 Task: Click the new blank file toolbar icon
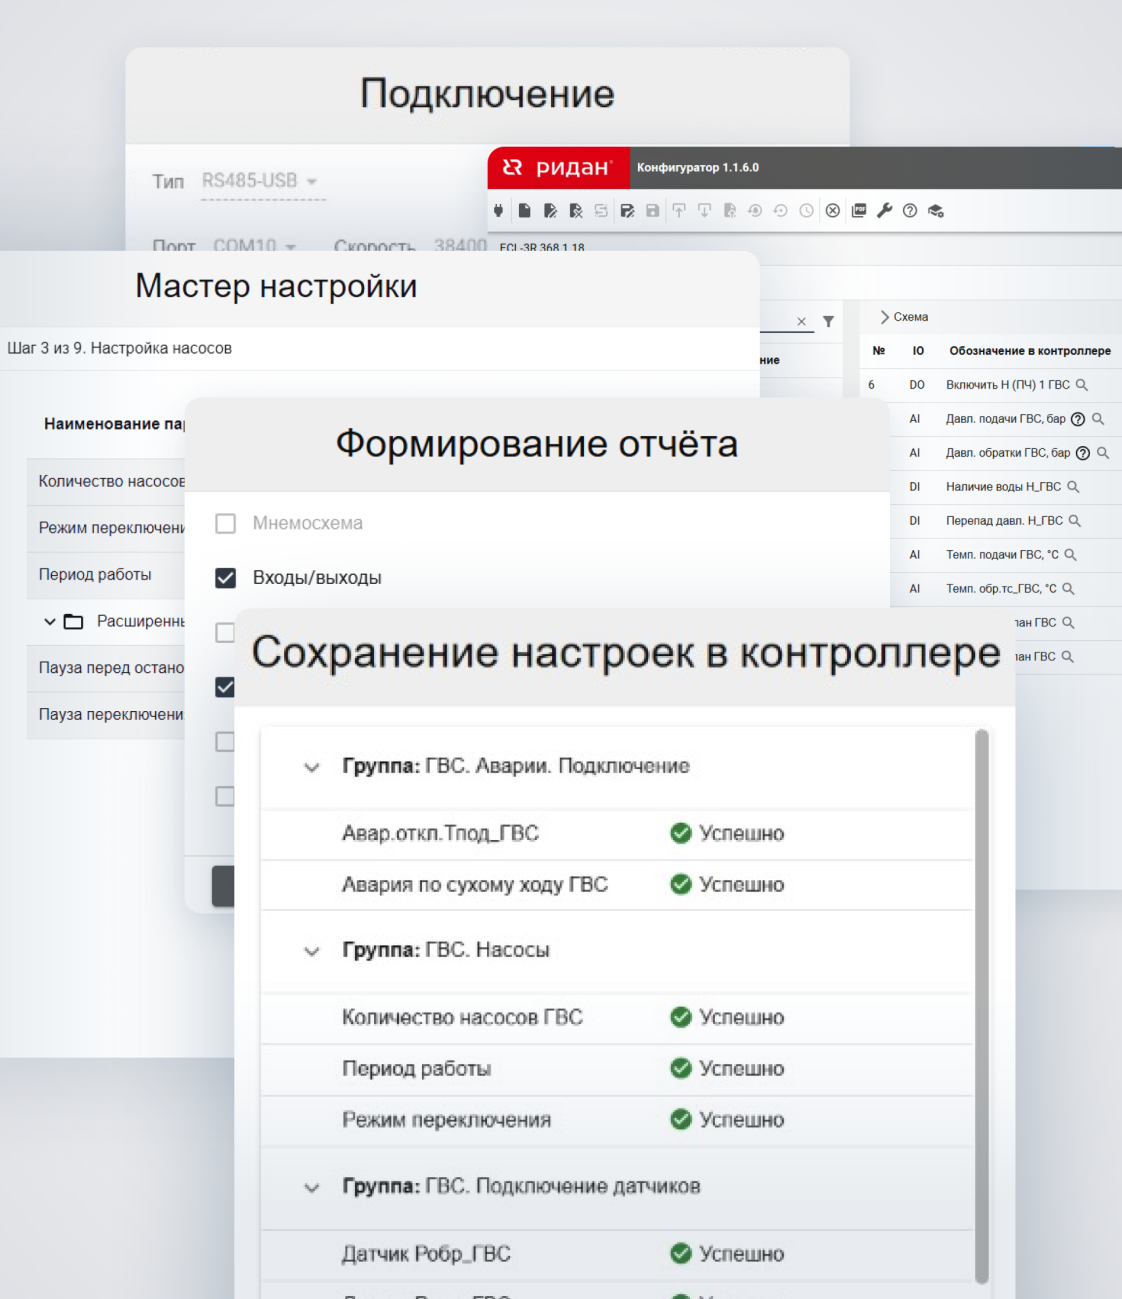[524, 211]
